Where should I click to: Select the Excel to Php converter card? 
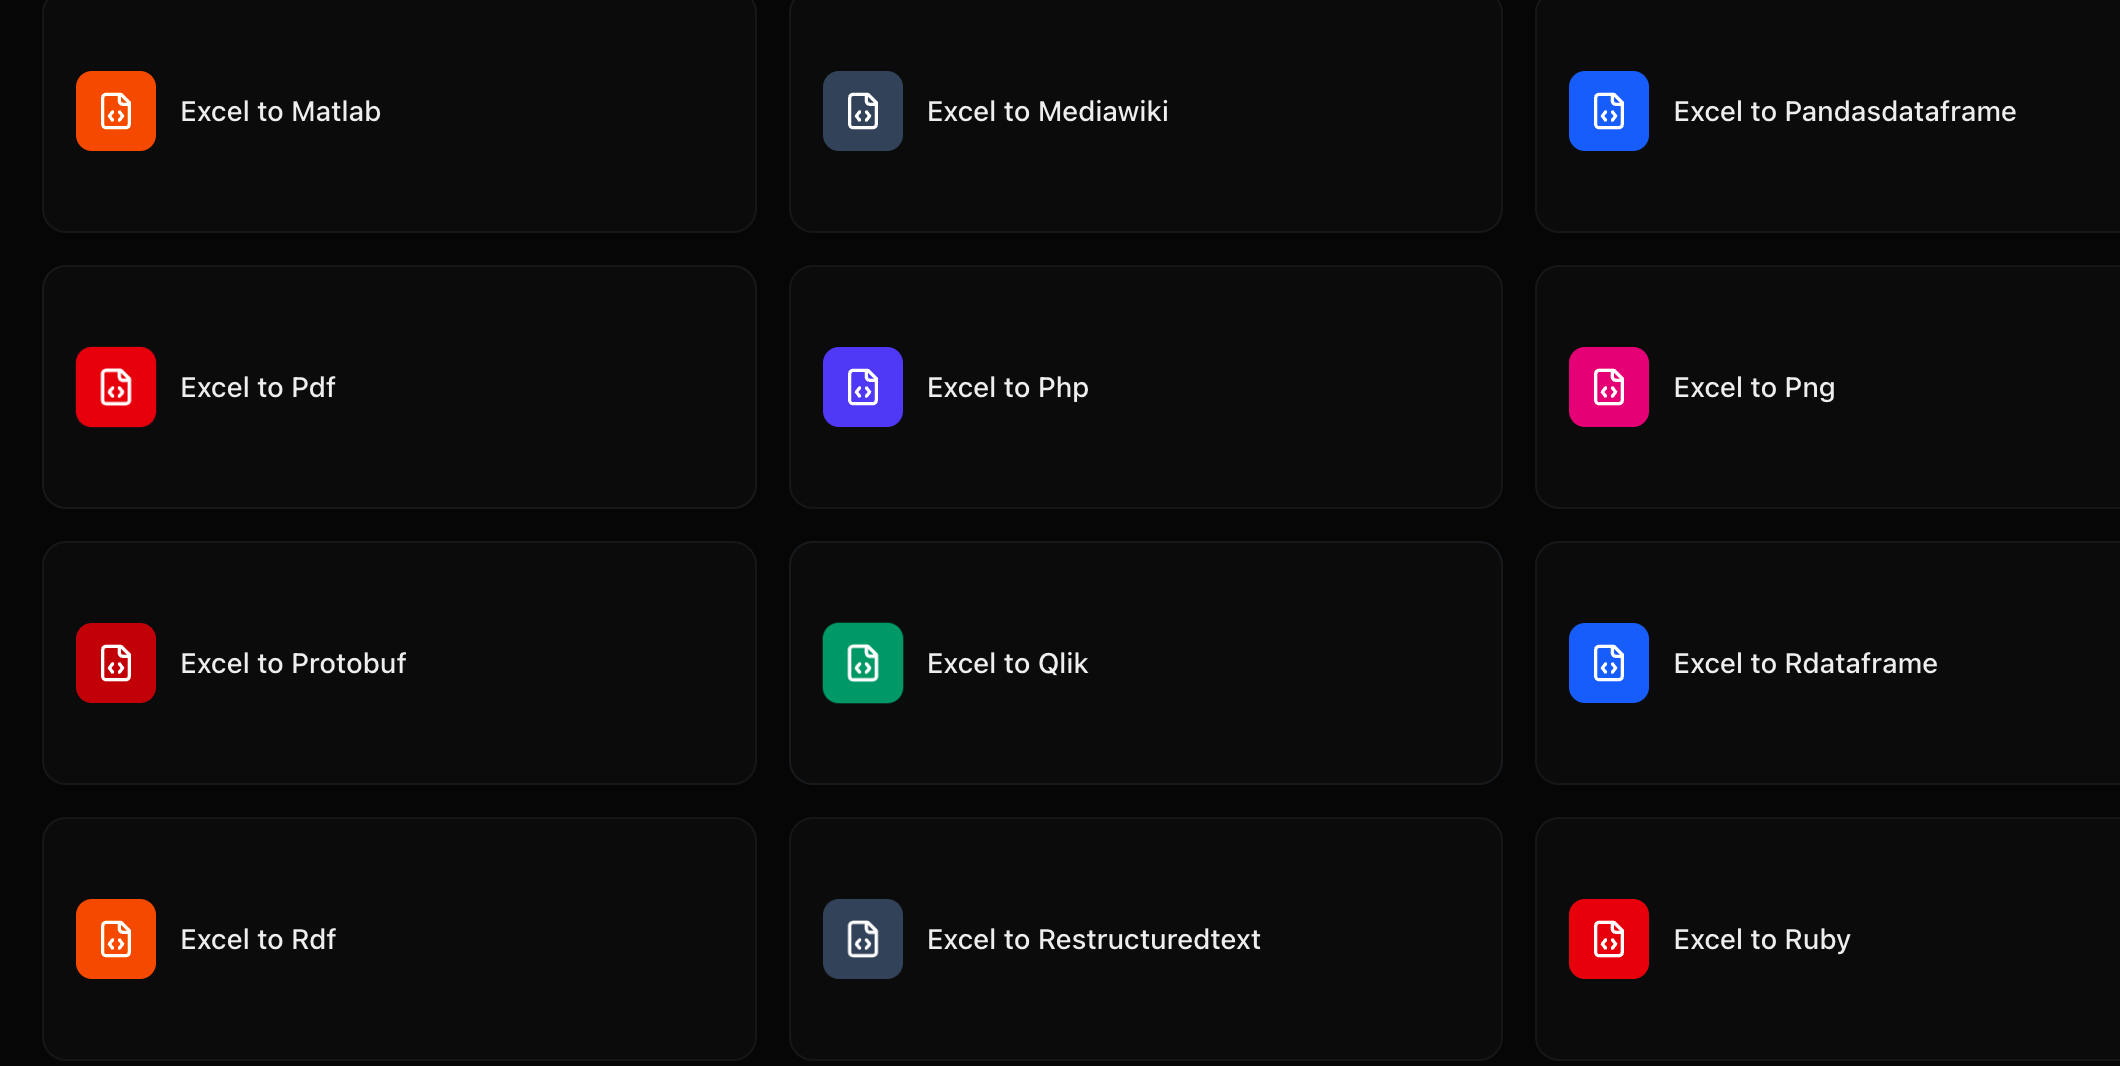[1145, 387]
